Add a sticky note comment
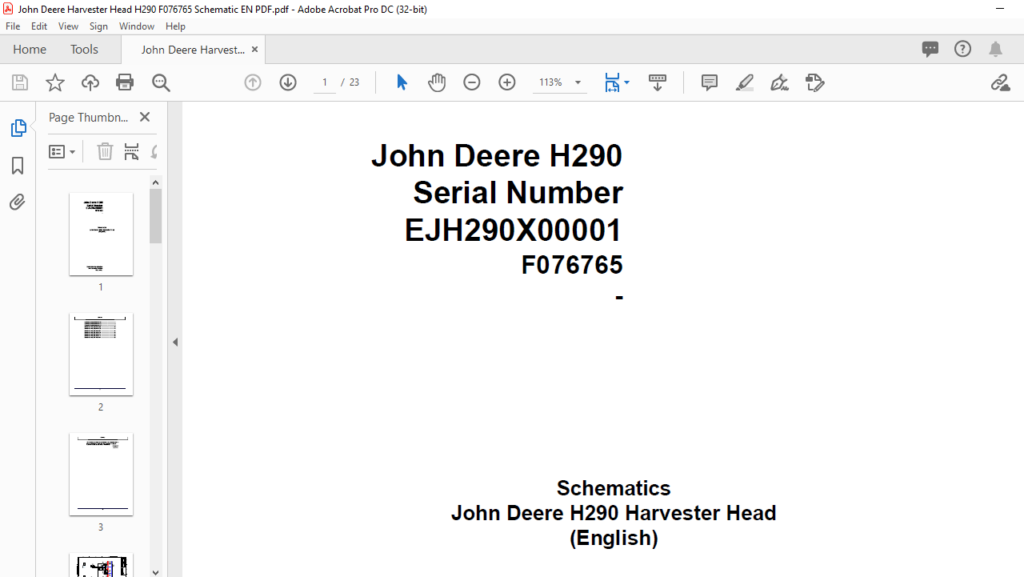1024x577 pixels. point(709,82)
